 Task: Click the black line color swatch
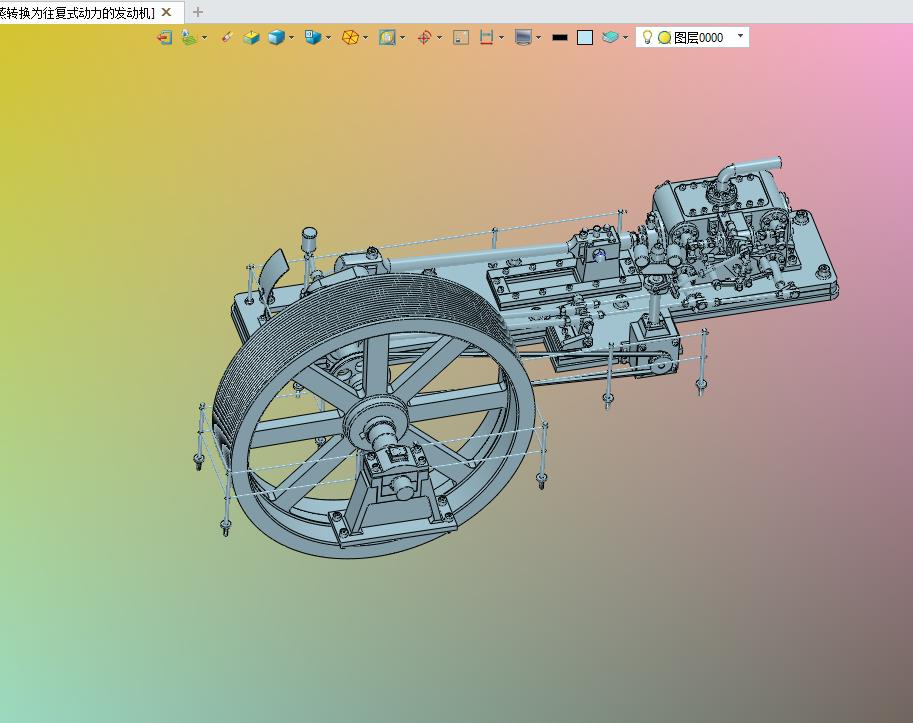click(x=560, y=38)
